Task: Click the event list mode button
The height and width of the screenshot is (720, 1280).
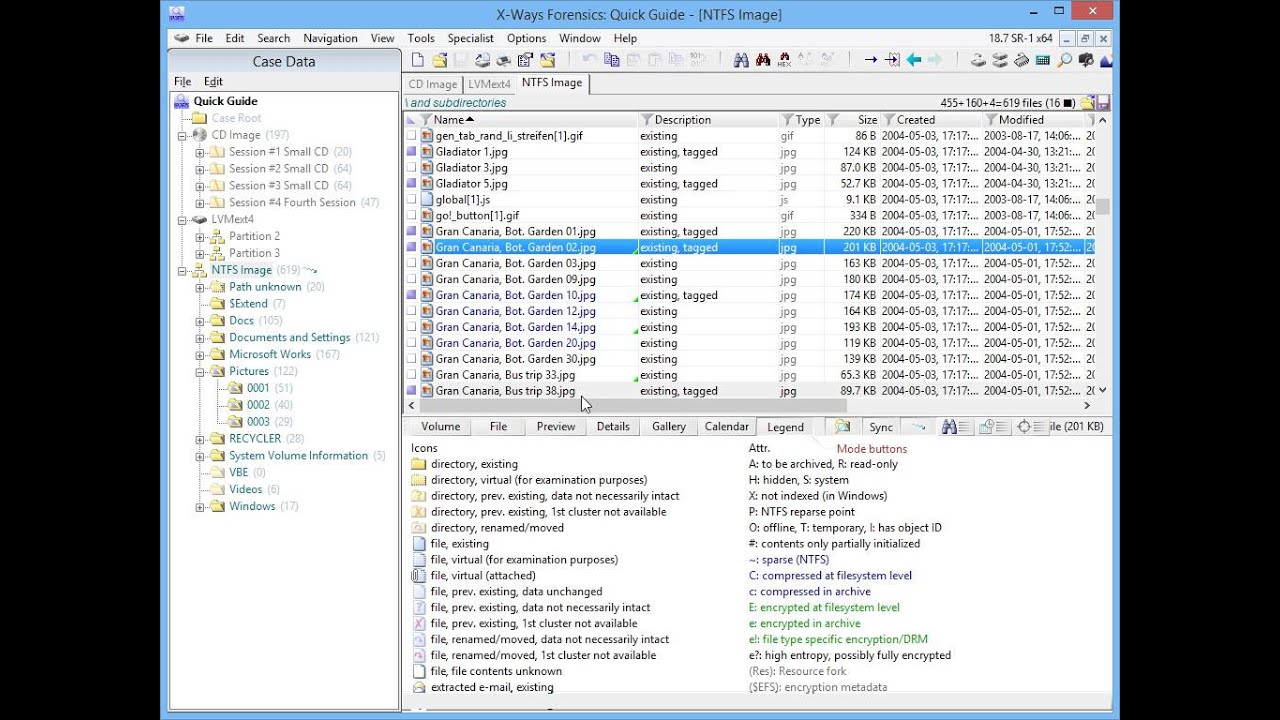Action: 993,426
